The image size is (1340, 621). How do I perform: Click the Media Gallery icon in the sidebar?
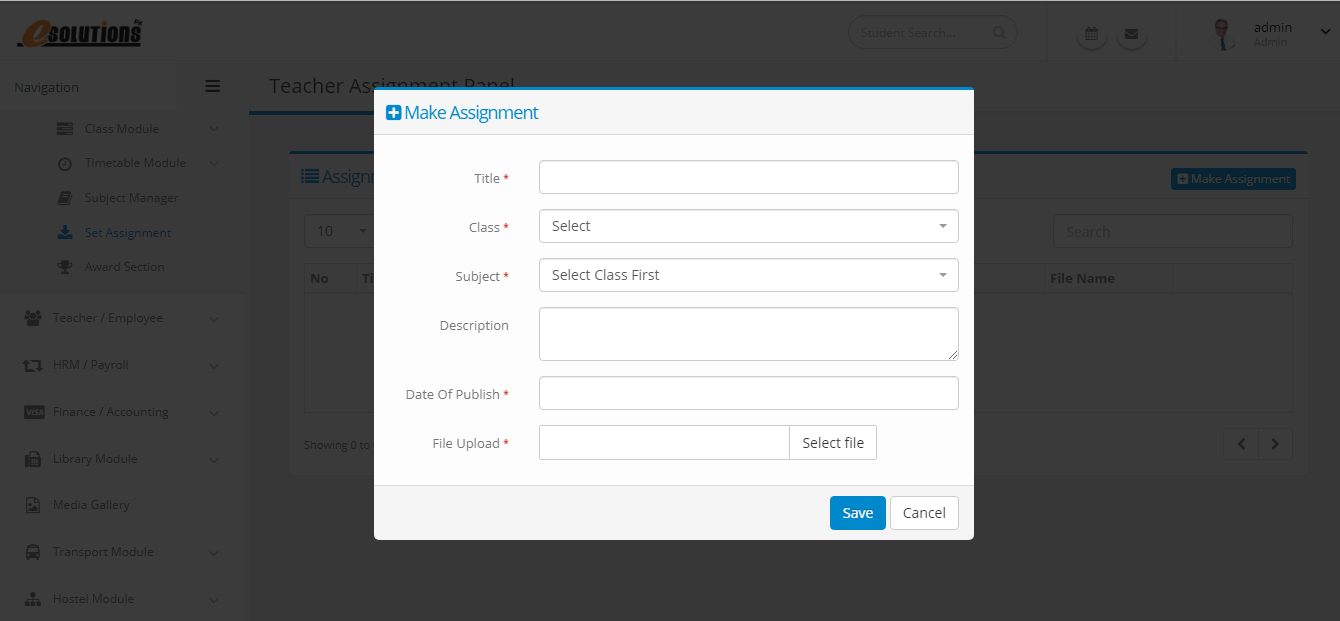33,505
